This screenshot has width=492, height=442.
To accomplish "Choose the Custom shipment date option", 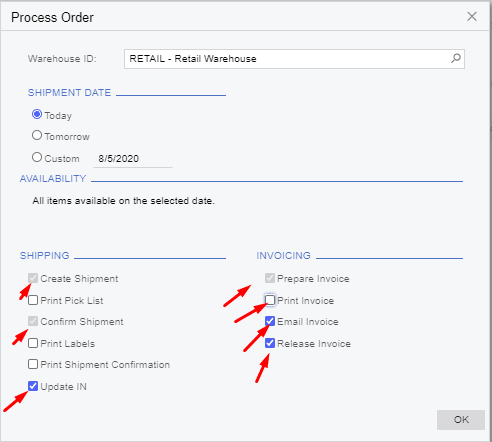I will tap(37, 157).
